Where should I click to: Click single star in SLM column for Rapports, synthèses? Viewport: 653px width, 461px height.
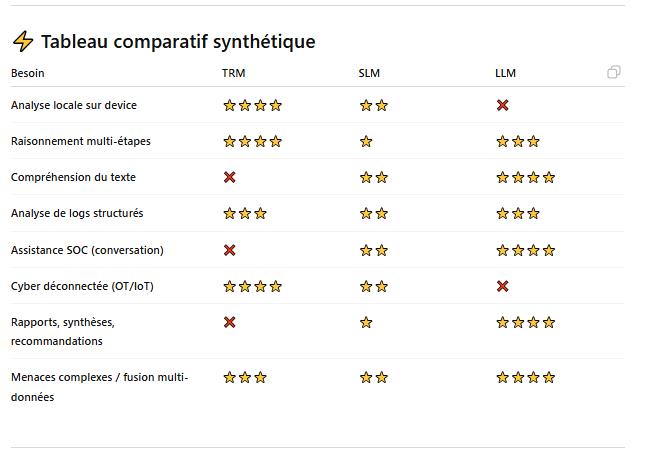pos(366,322)
